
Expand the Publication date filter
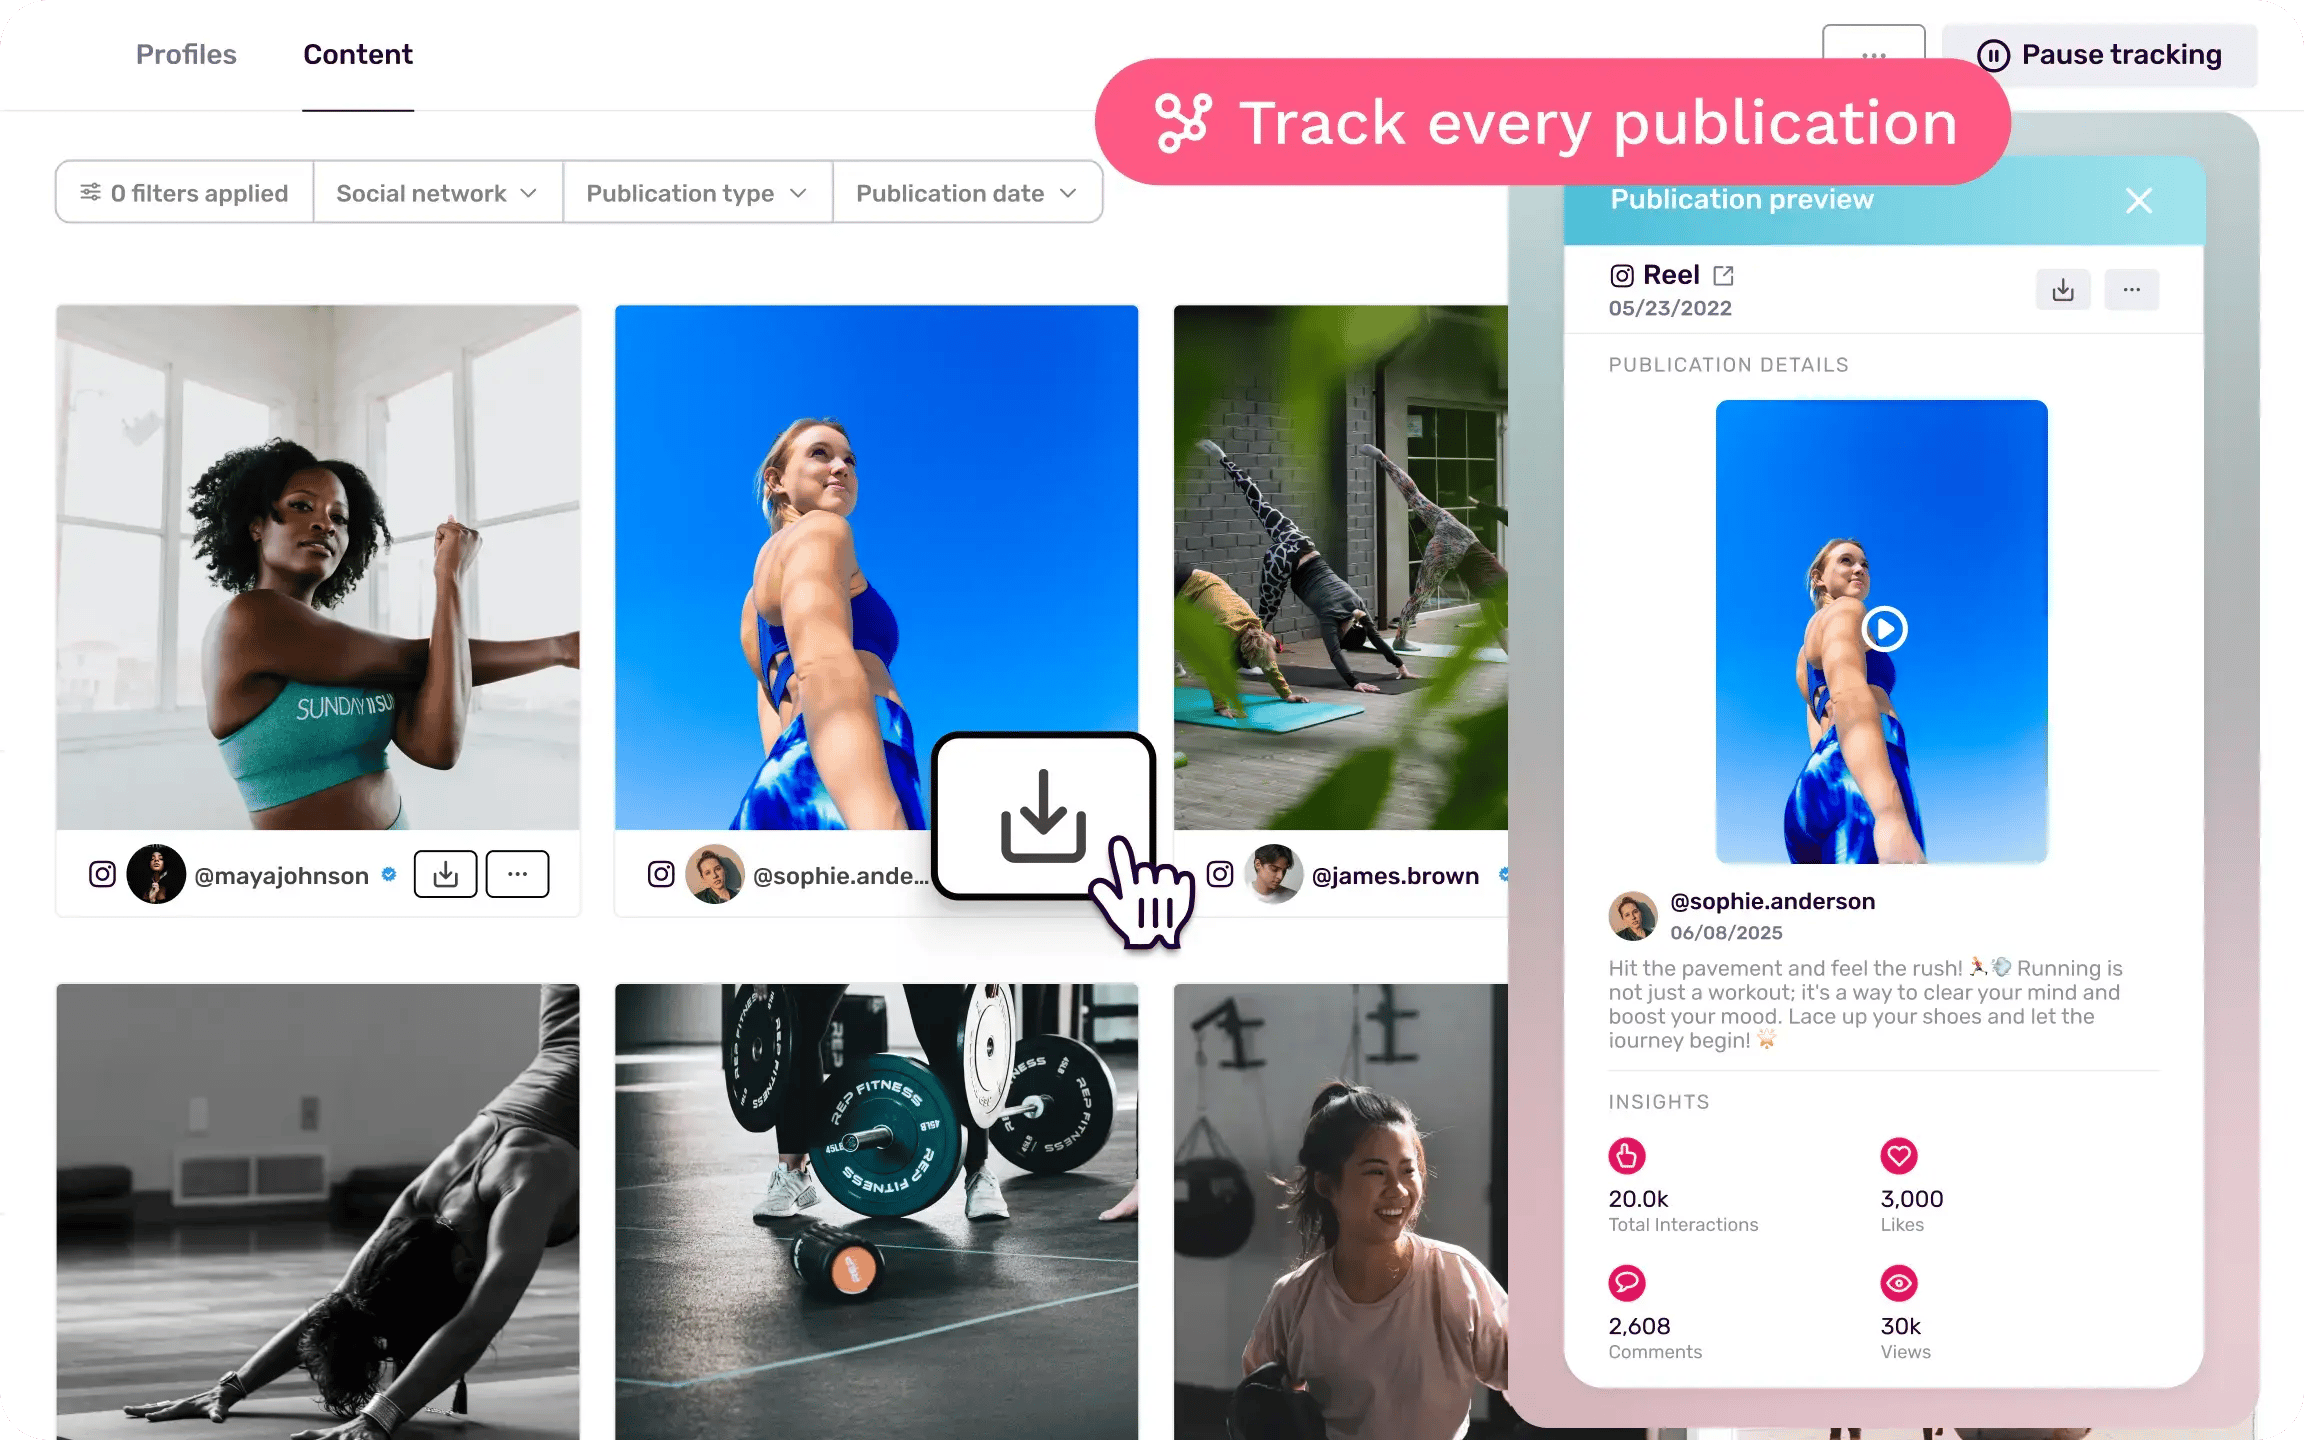[x=967, y=192]
